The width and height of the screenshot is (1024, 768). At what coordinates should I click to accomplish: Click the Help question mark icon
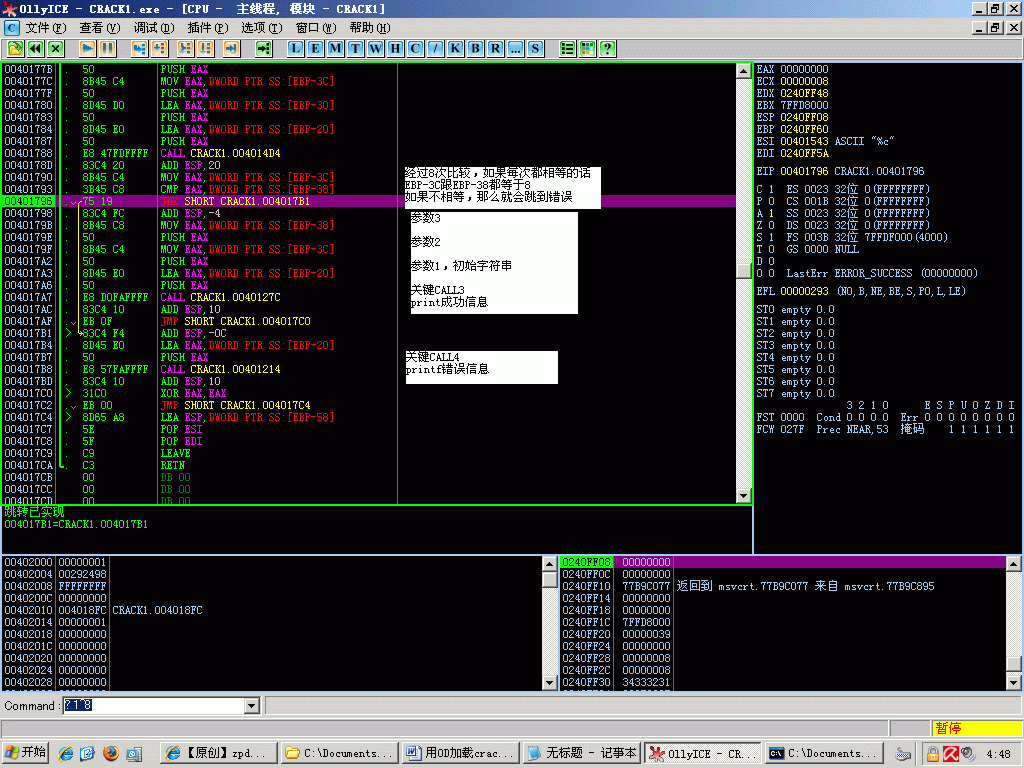(607, 48)
